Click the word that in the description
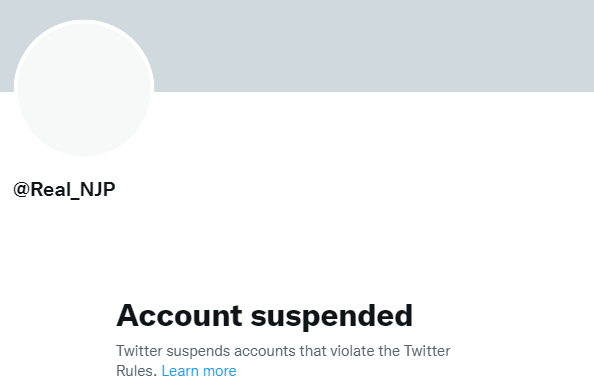This screenshot has width=594, height=384. [313, 351]
